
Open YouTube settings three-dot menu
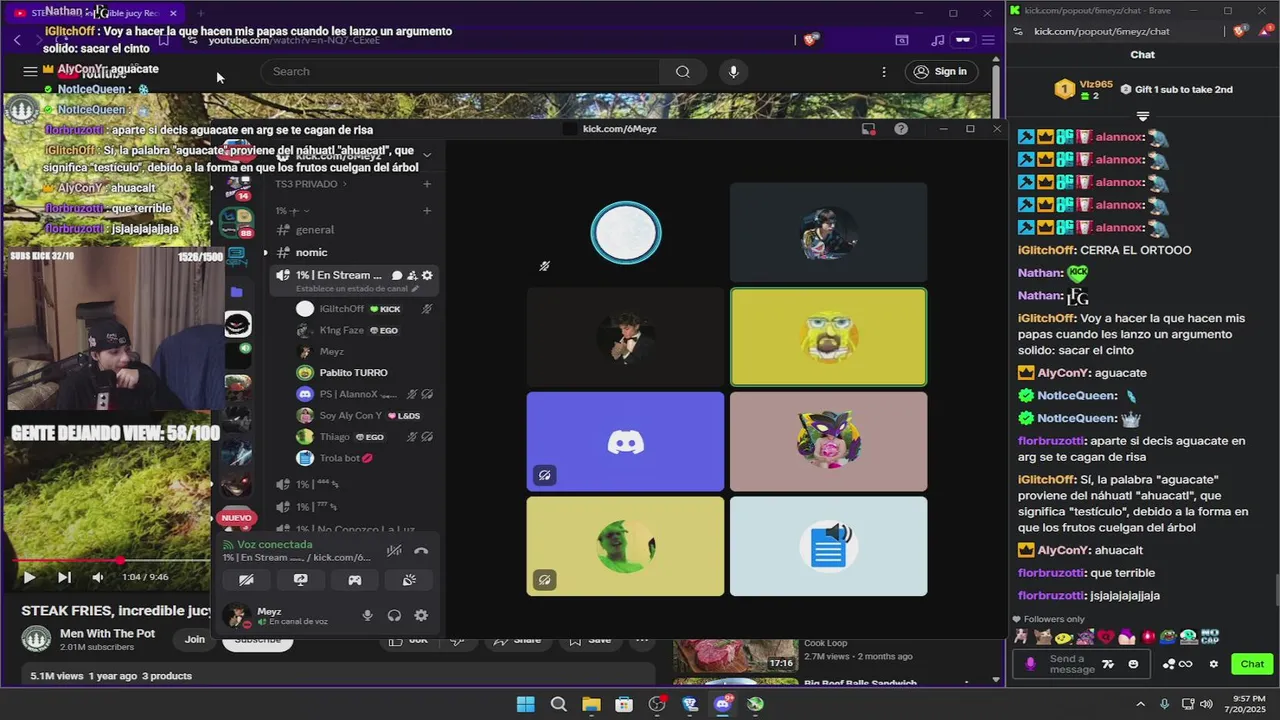point(884,71)
